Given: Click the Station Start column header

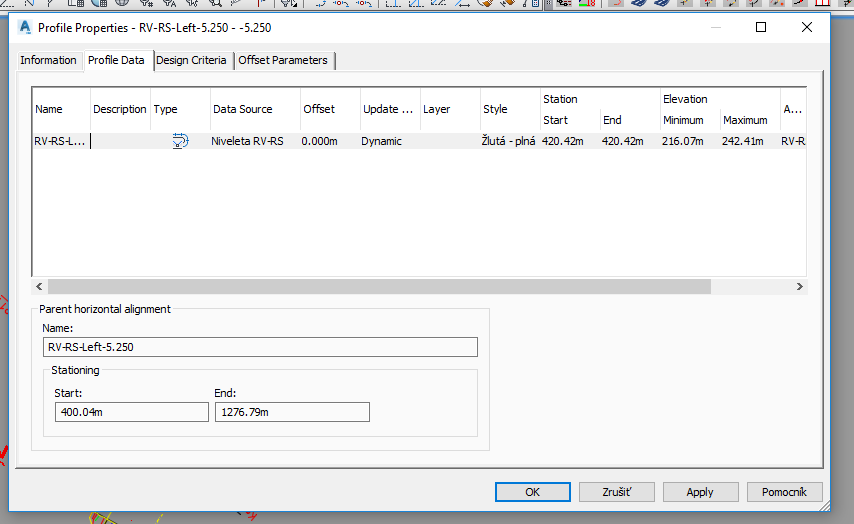Looking at the screenshot, I should [570, 120].
